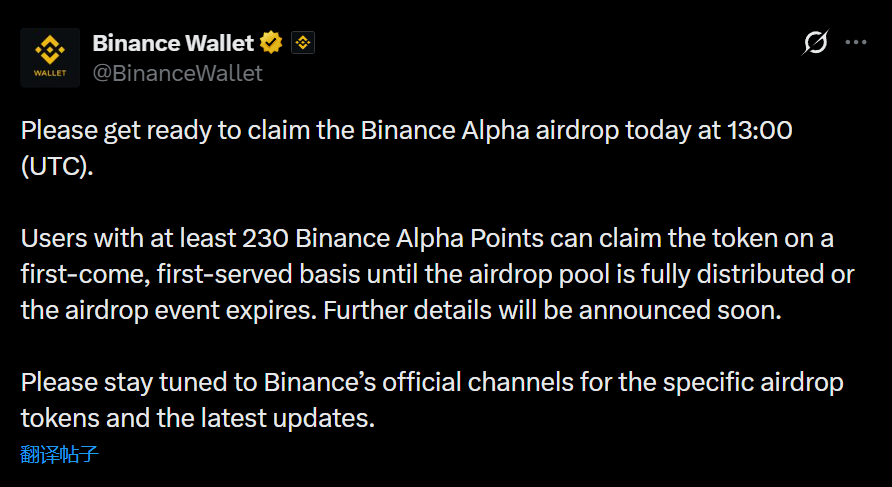Click the words "airdrop event expires"
Viewport: 892px width, 487px height.
point(188,310)
